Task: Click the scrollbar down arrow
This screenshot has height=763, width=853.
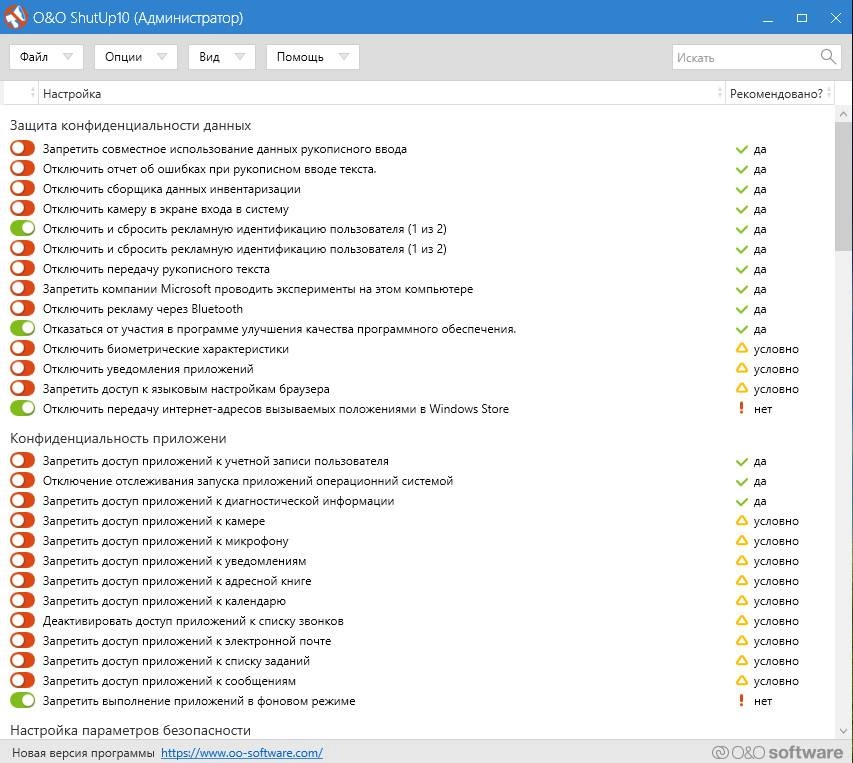Action: 843,731
